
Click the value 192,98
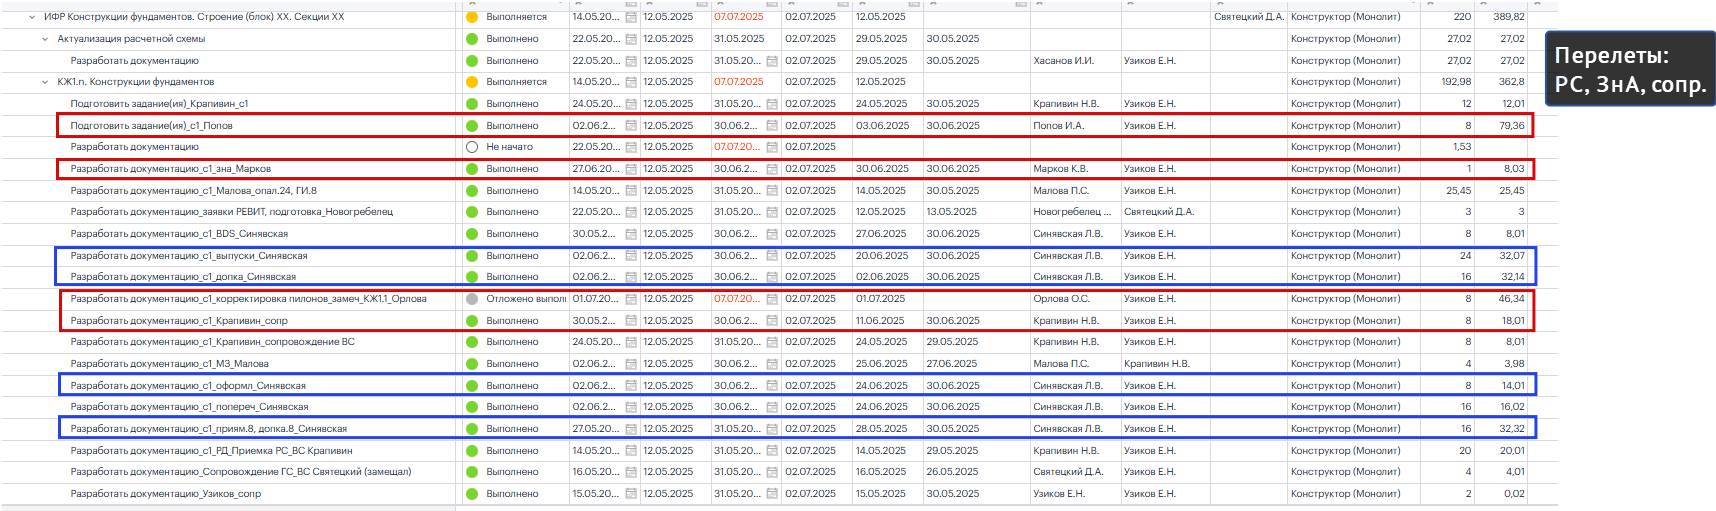1456,82
